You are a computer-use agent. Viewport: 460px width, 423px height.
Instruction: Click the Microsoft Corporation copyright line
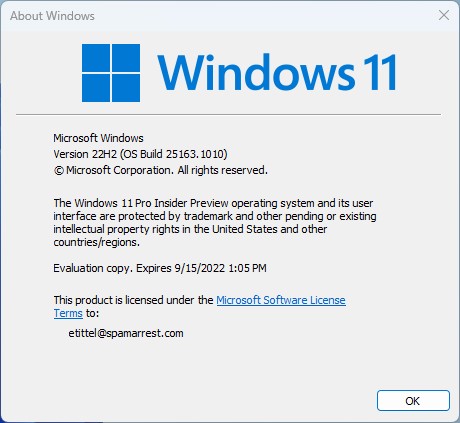(x=160, y=170)
